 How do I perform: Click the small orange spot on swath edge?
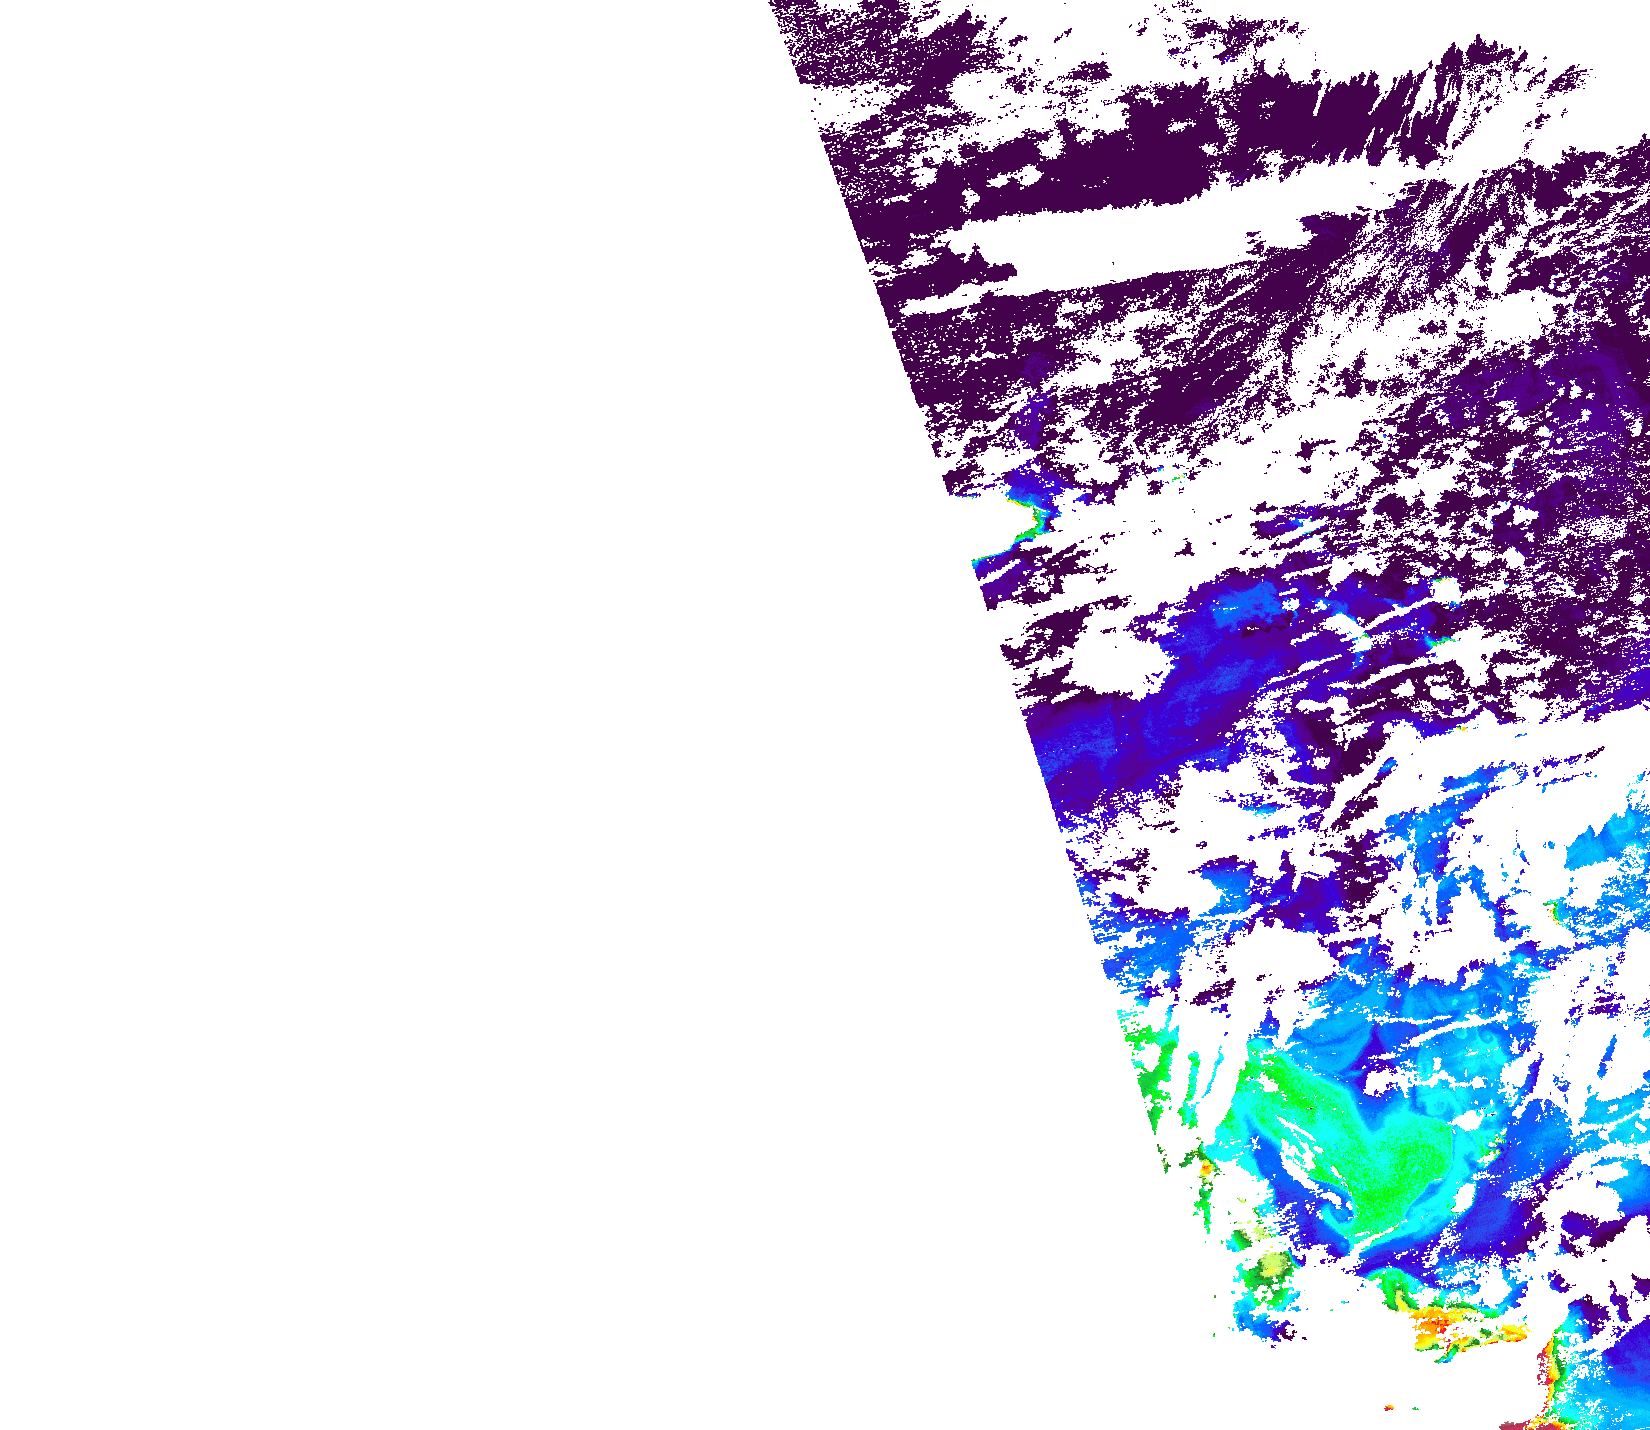[x=1206, y=1168]
